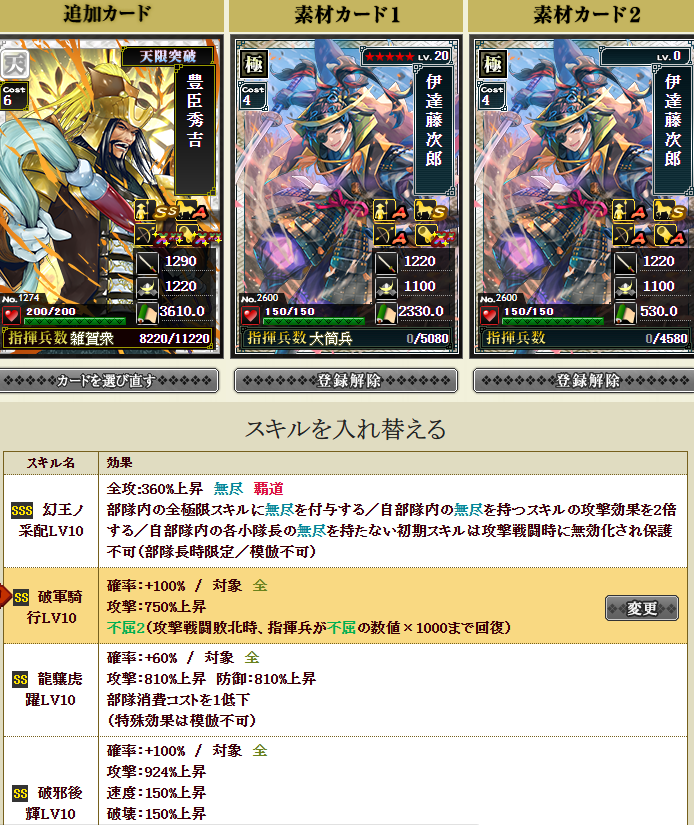Click the SSS rank icon of 幻王ノ采配
694x825 pixels.
tap(22, 510)
